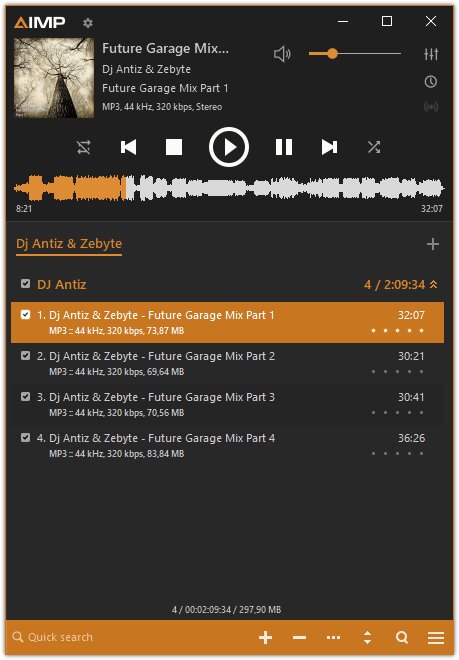Toggle shuffle playback mode
Image resolution: width=459 pixels, height=660 pixels.
tap(374, 147)
